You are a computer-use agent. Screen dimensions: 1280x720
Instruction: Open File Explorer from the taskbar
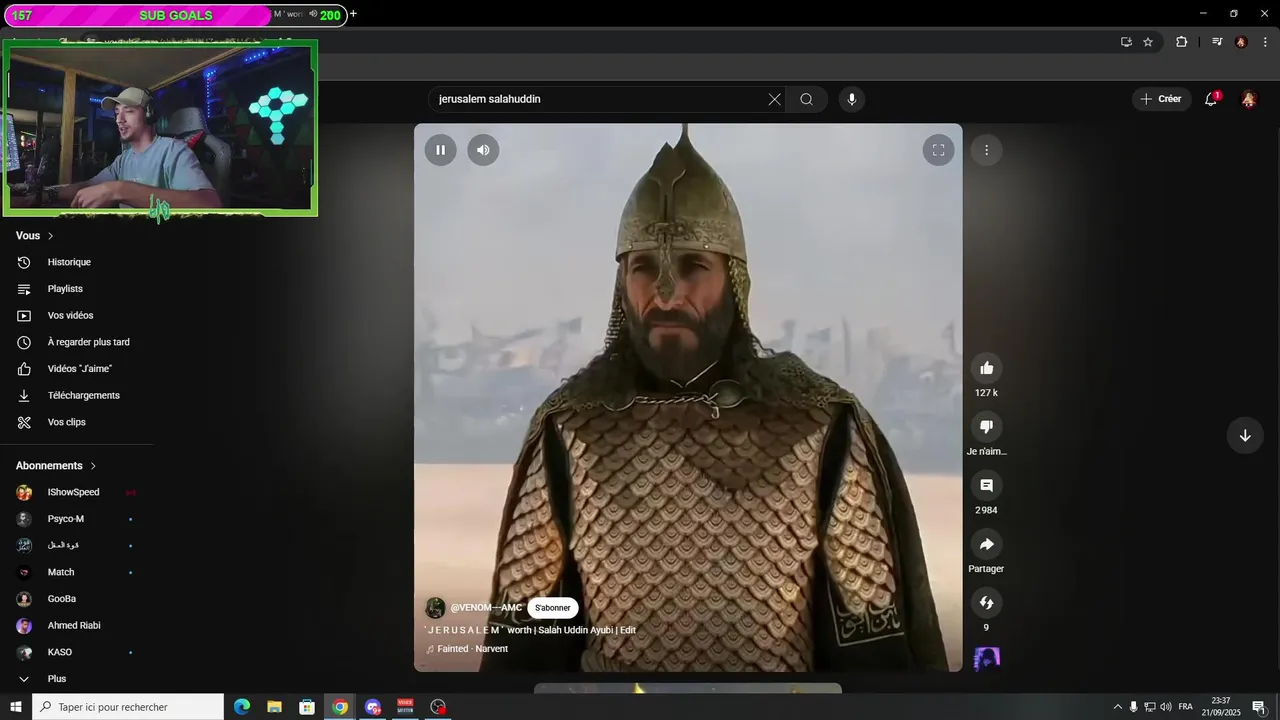[x=274, y=707]
